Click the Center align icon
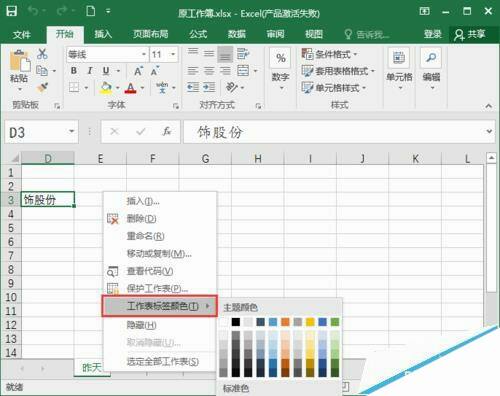 pos(209,71)
